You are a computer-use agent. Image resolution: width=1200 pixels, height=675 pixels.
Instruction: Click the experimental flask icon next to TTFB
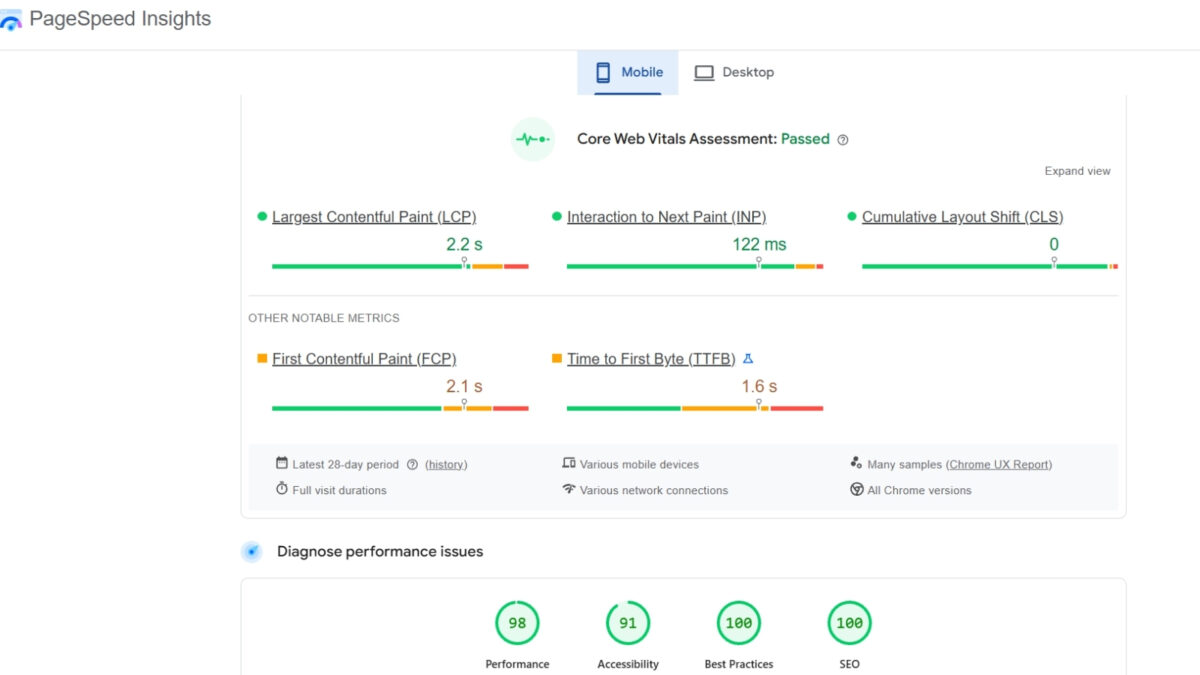pyautogui.click(x=747, y=359)
